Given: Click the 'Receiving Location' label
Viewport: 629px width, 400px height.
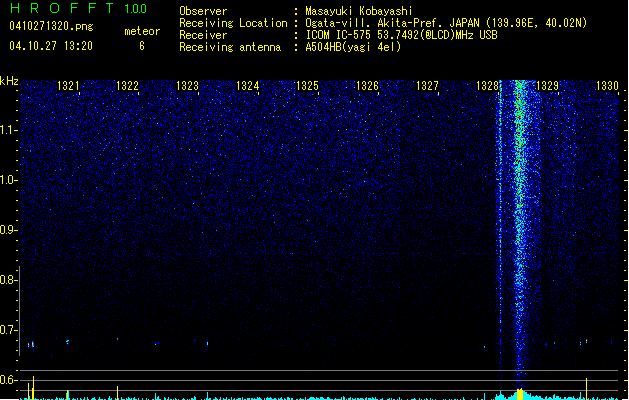Looking at the screenshot, I should 233,23.
